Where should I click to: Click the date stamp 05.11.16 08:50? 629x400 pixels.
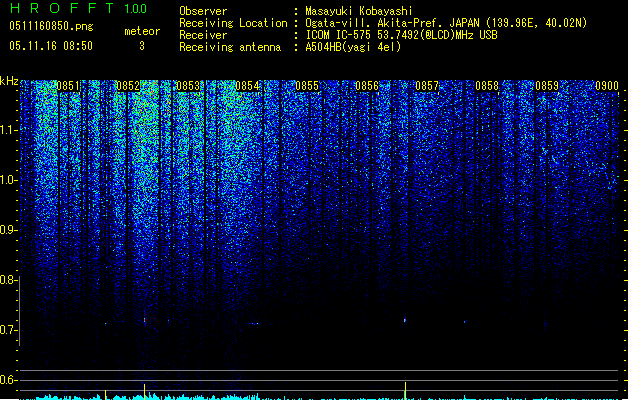click(51, 46)
